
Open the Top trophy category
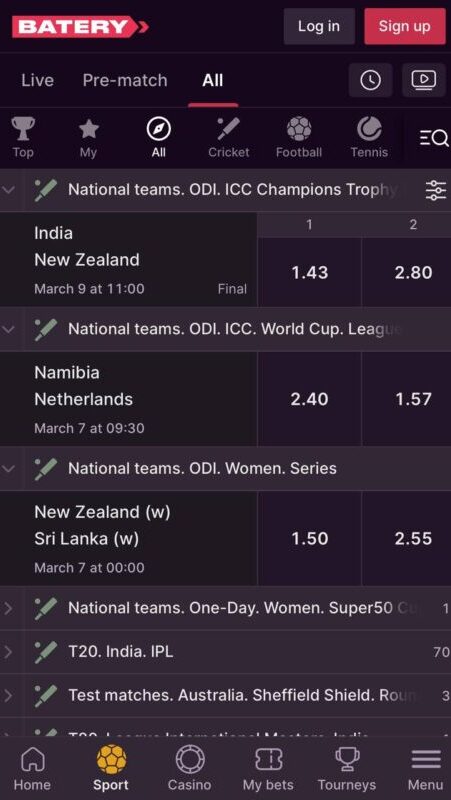(x=23, y=137)
